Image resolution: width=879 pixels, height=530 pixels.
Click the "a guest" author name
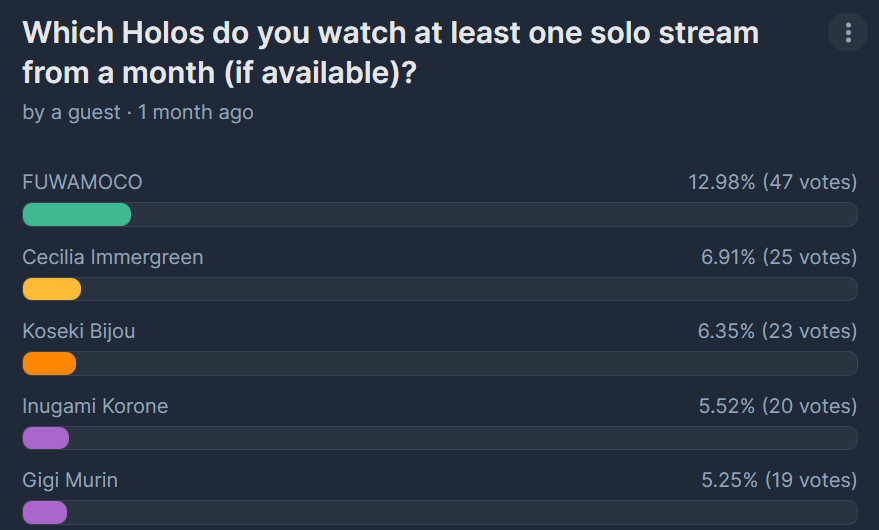84,112
